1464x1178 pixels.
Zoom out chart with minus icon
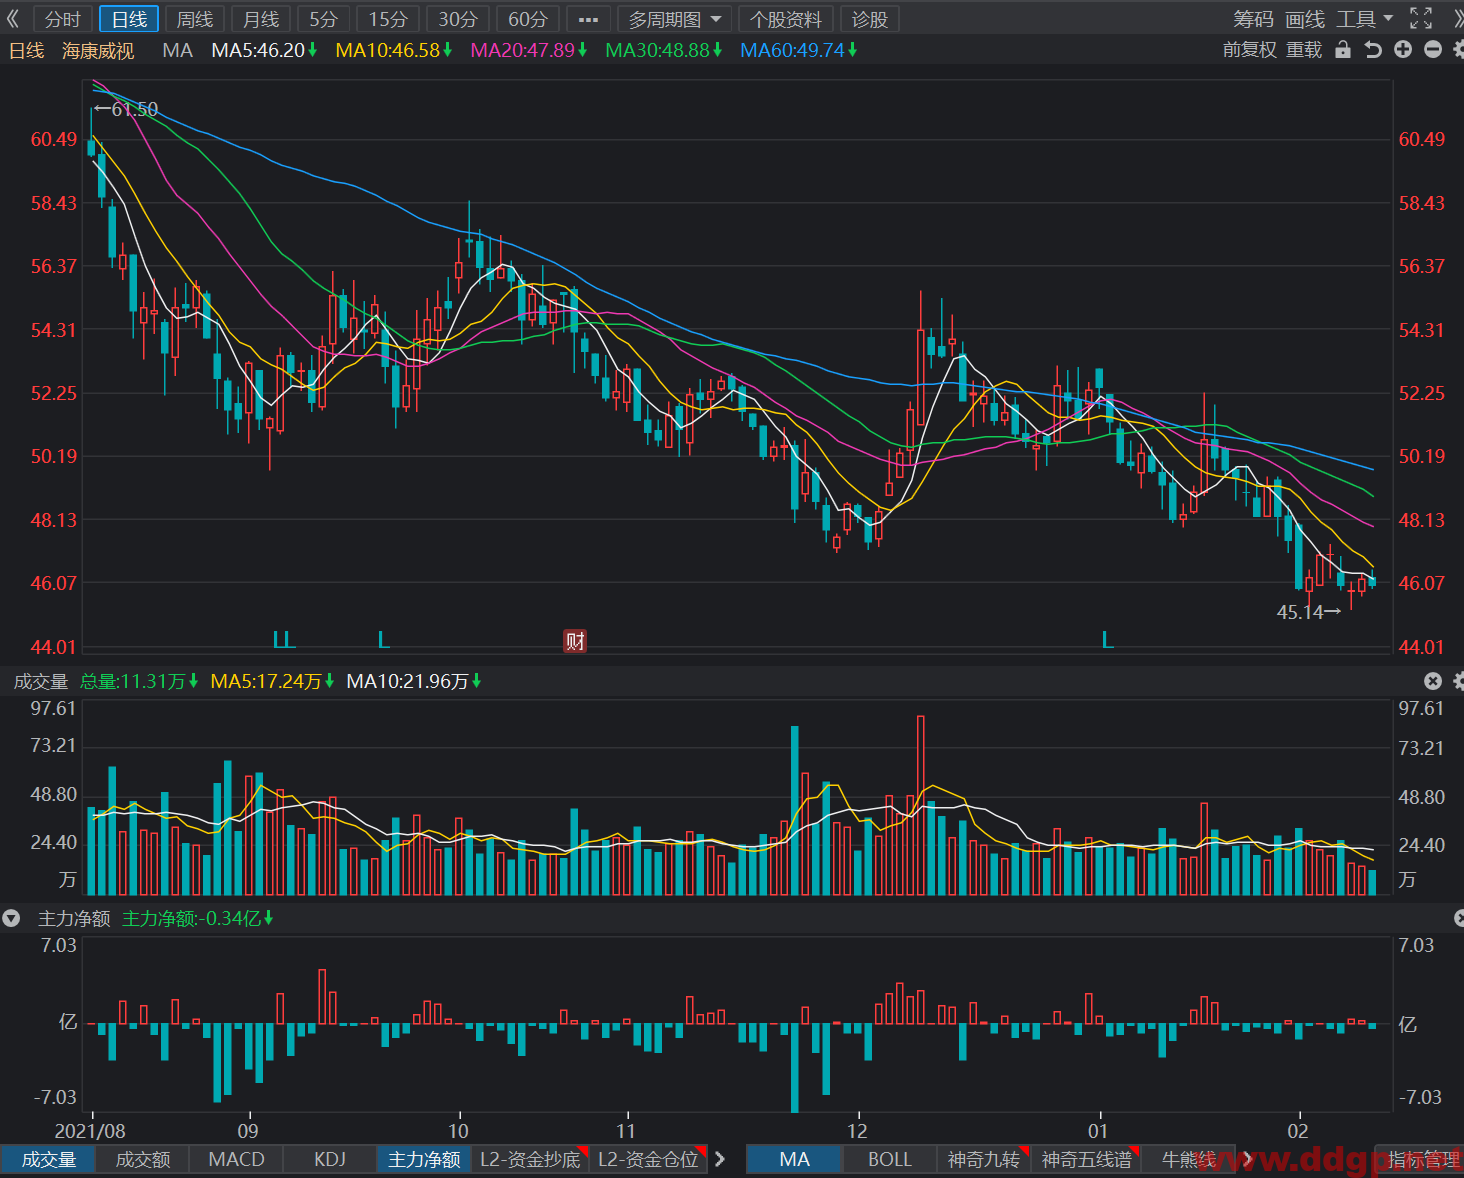coord(1433,50)
